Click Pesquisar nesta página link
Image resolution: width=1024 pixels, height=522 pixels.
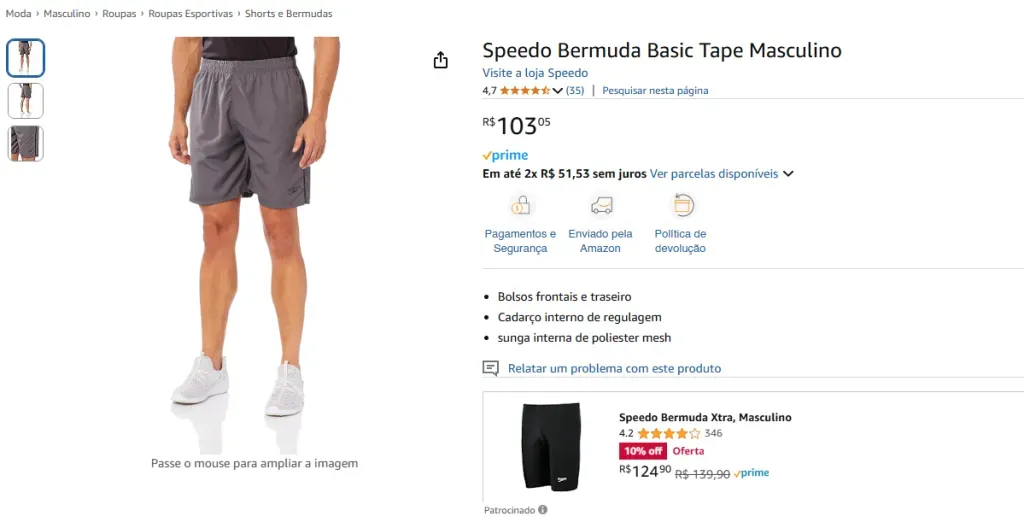(x=655, y=91)
